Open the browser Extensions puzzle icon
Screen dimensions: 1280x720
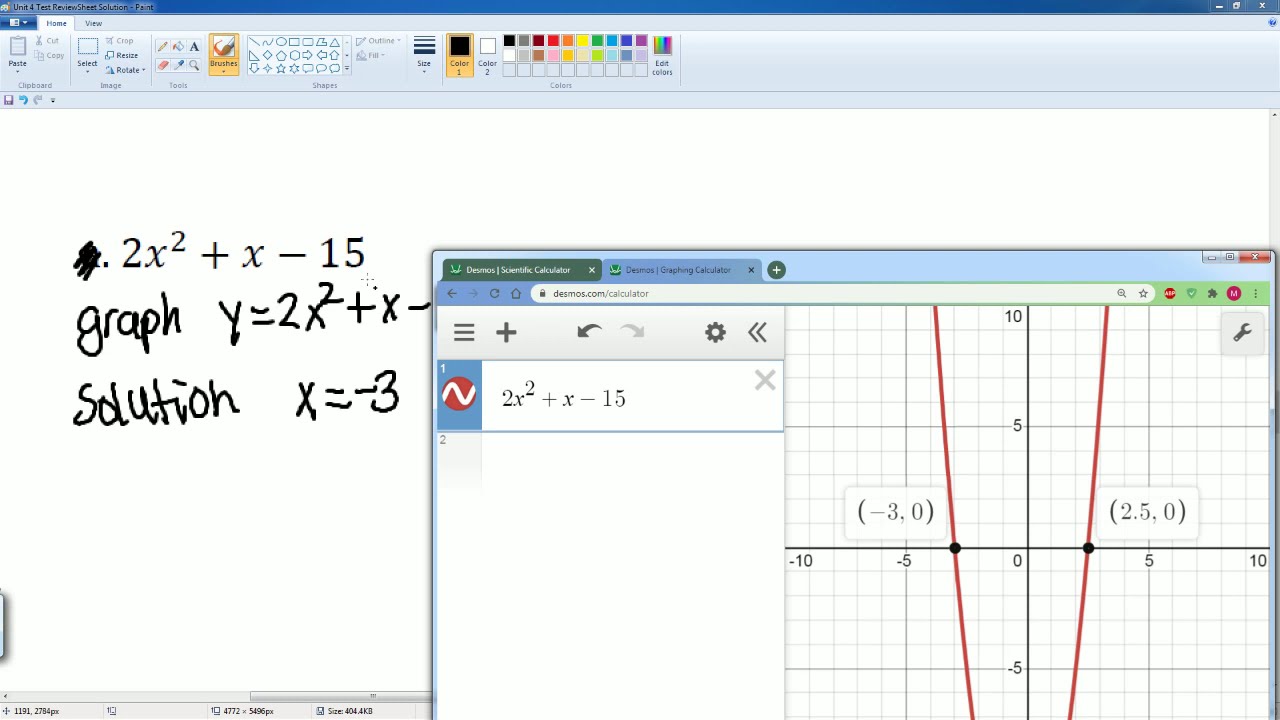point(1212,293)
